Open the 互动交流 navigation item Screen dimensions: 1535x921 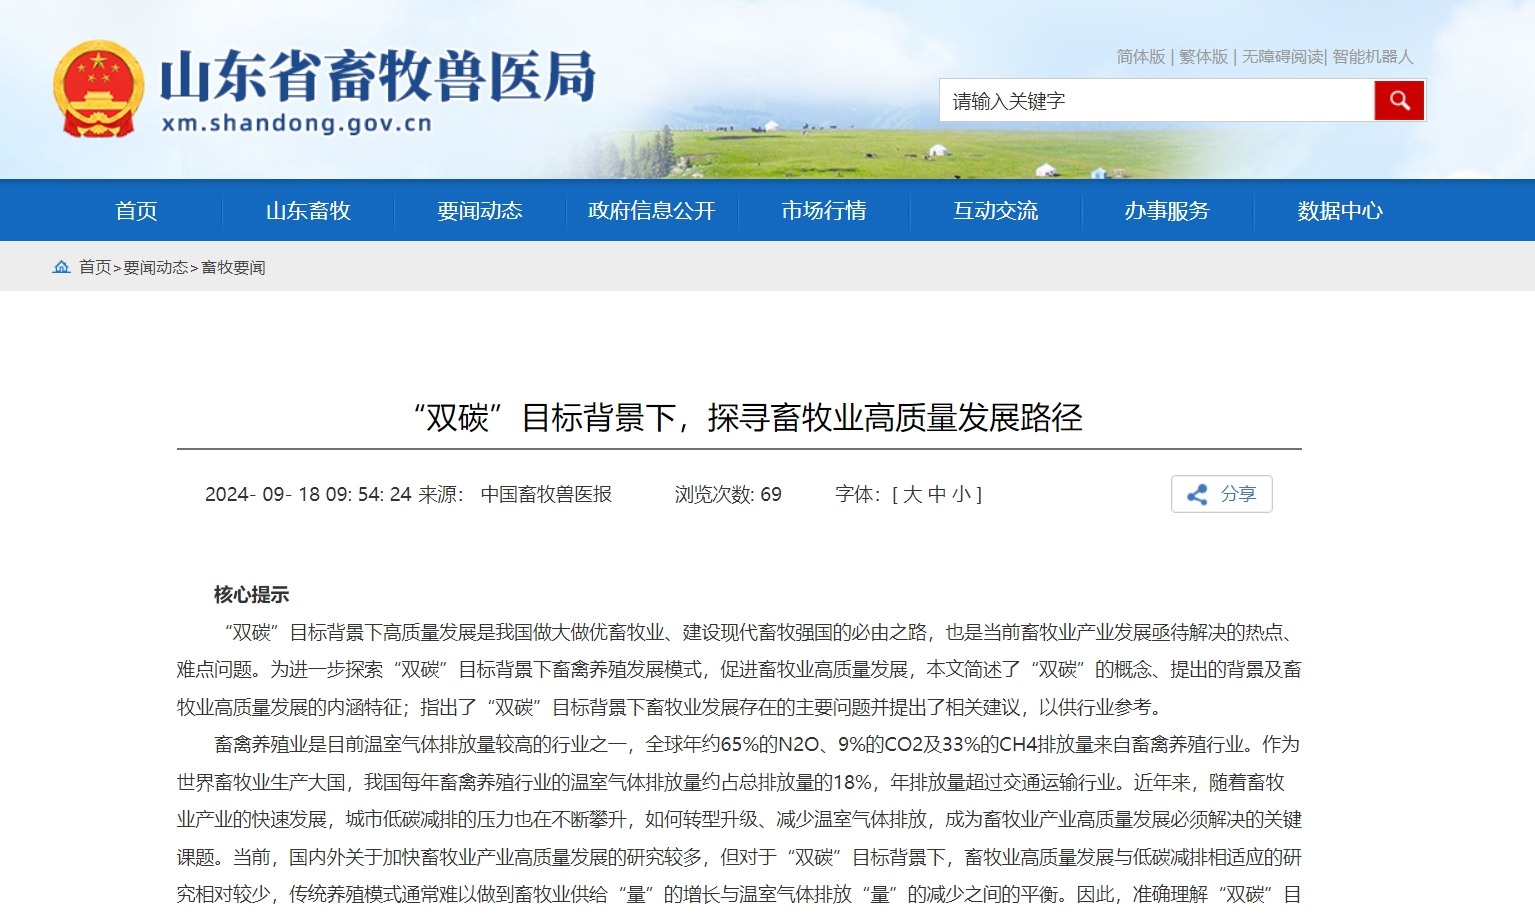[996, 211]
